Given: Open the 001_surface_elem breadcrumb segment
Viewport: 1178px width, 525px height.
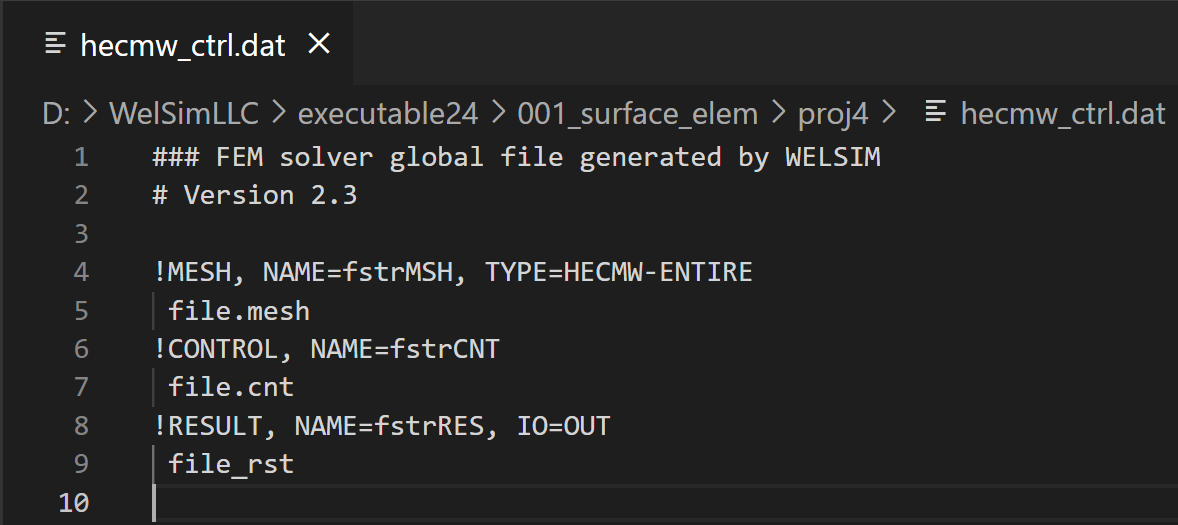Looking at the screenshot, I should pos(637,114).
